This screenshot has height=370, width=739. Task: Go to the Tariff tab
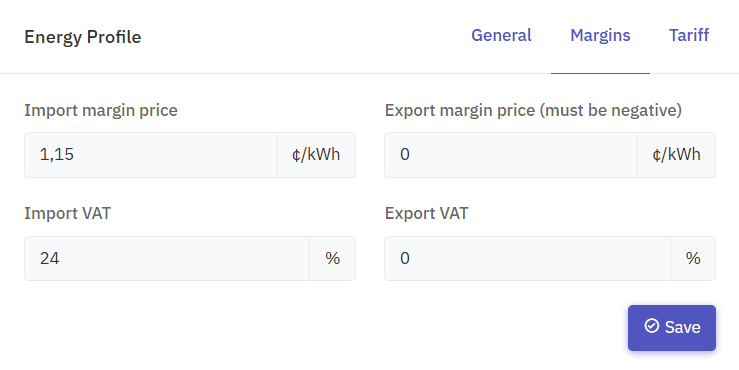689,35
